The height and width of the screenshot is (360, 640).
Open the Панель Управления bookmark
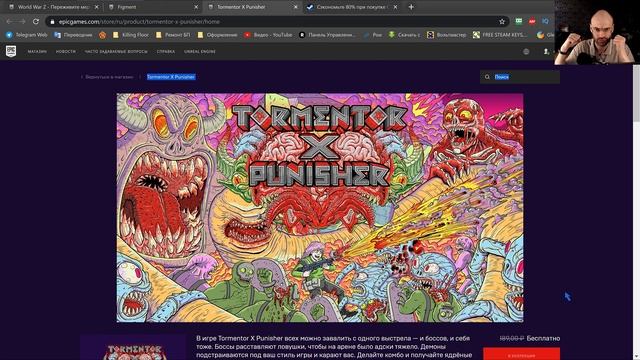[x=327, y=35]
